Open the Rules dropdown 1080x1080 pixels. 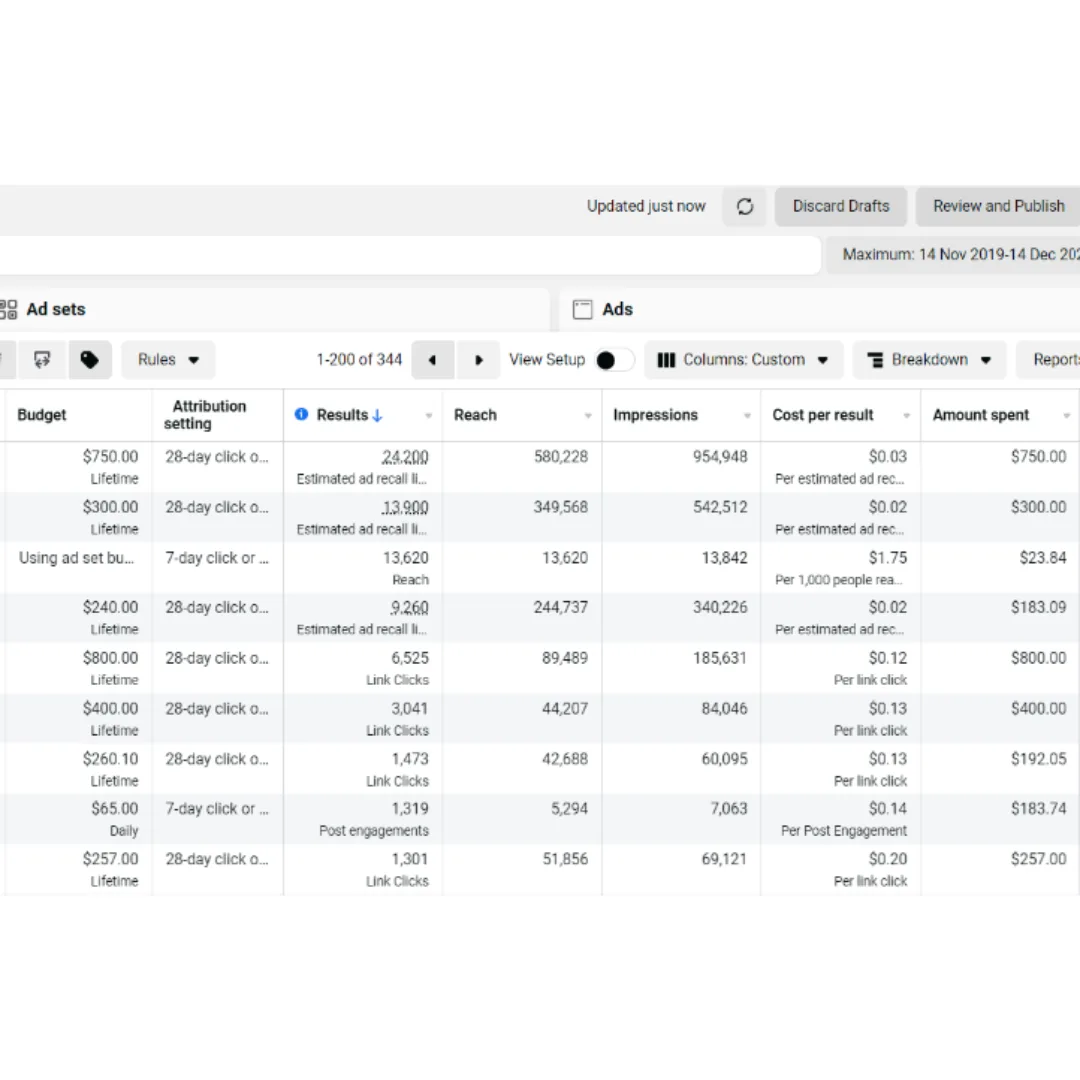click(x=167, y=359)
